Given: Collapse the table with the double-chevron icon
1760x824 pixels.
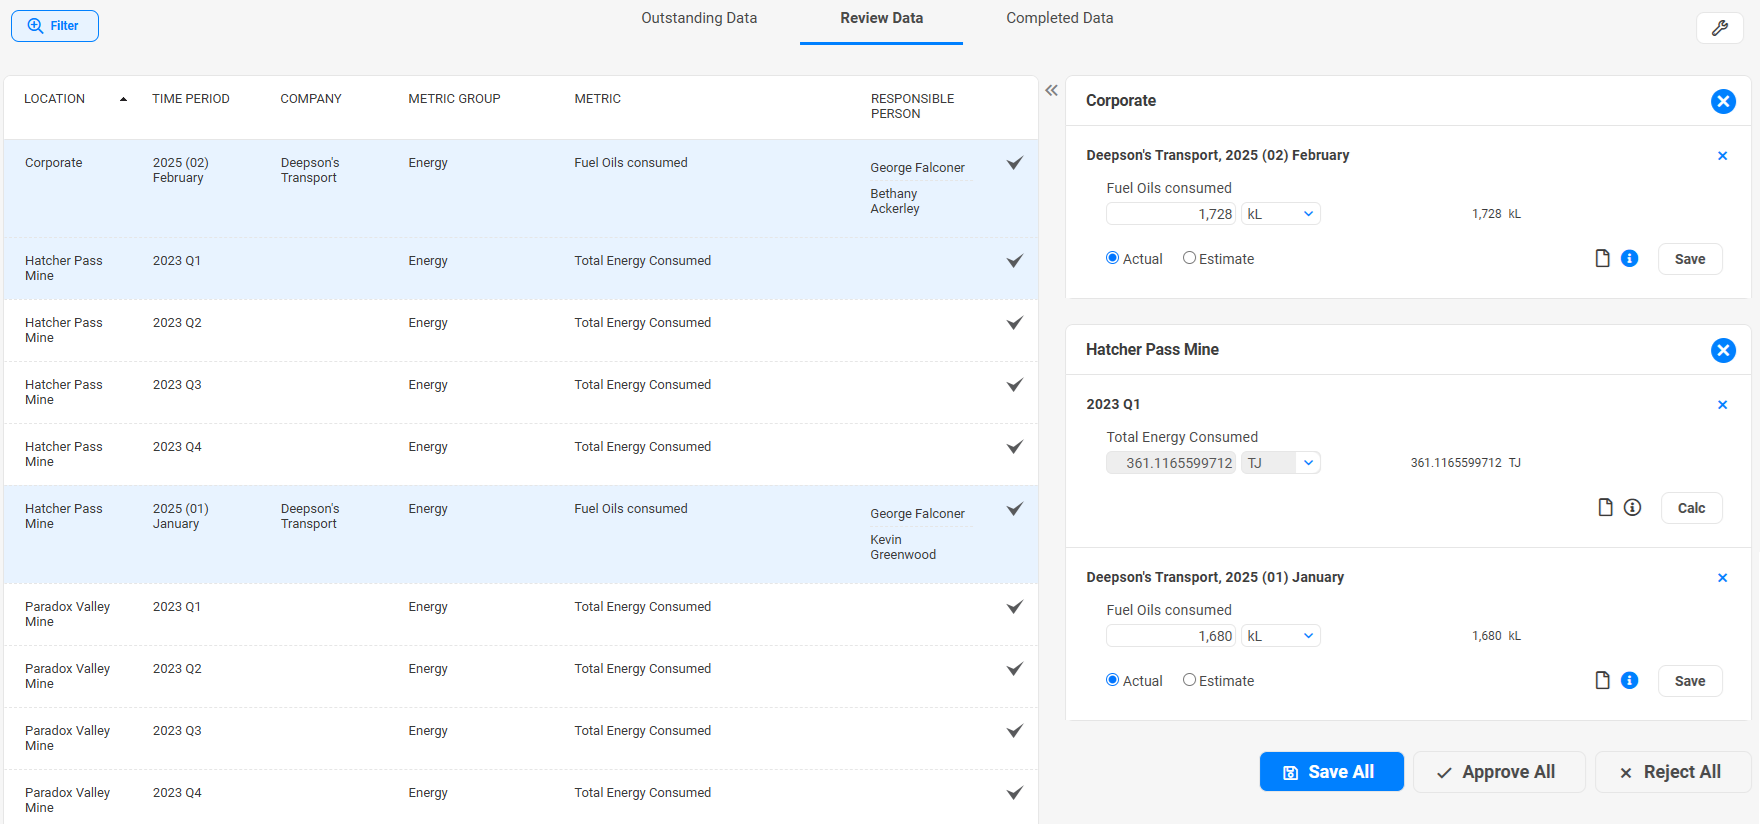Looking at the screenshot, I should click(x=1051, y=91).
